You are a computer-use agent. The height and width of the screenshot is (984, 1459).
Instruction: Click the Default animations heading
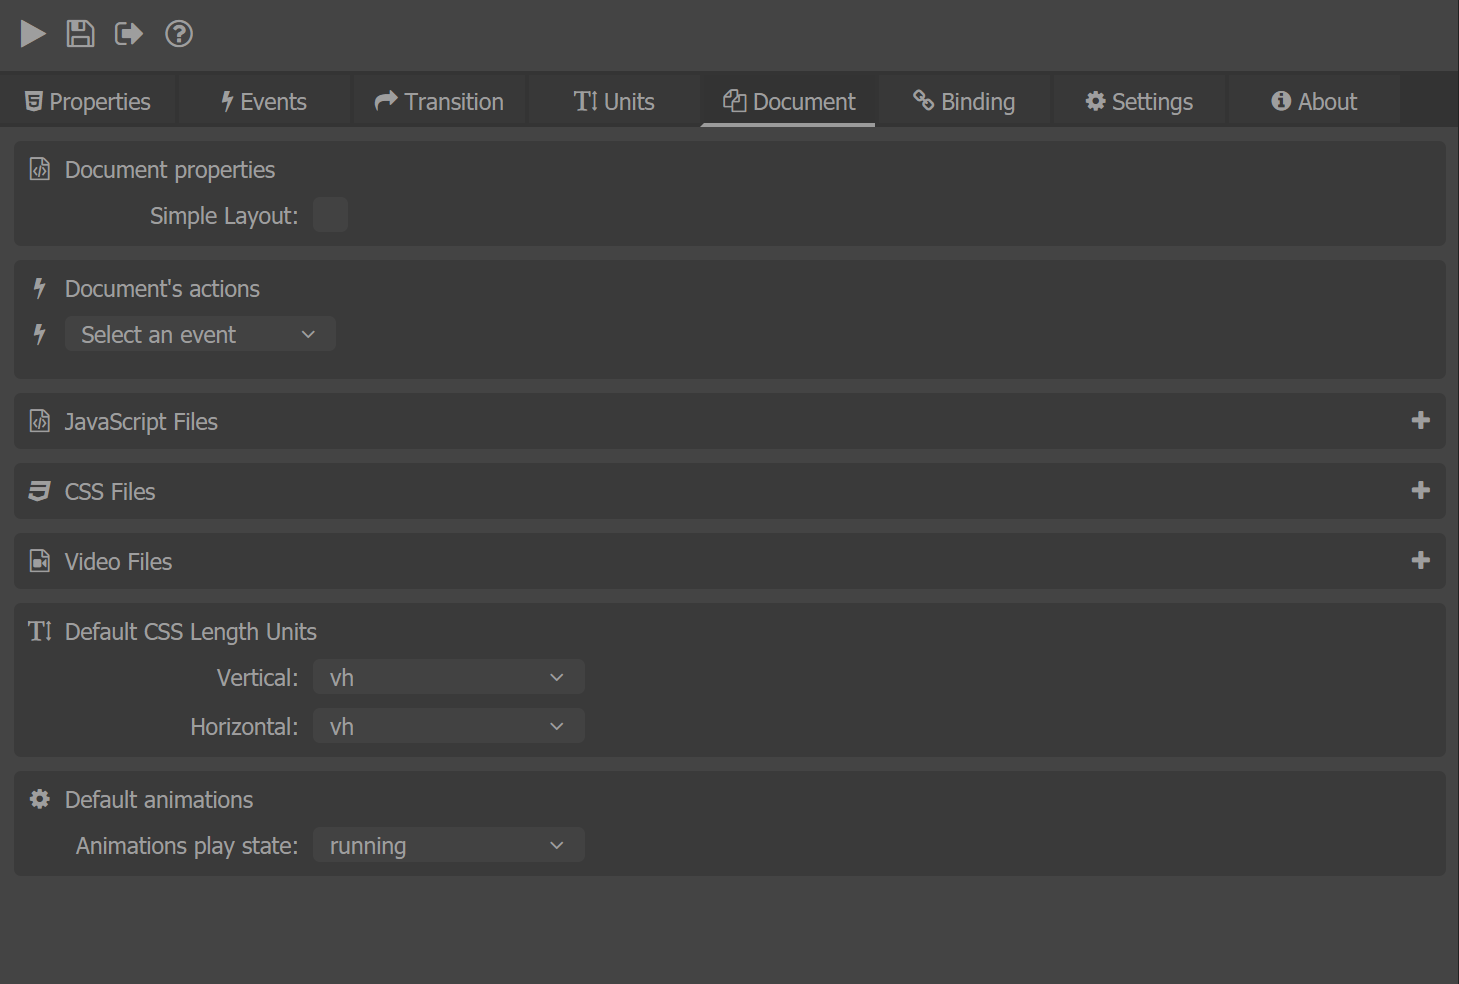point(159,799)
